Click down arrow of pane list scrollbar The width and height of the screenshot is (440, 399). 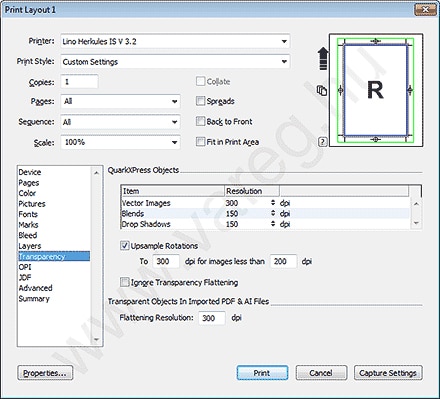[x=96, y=340]
